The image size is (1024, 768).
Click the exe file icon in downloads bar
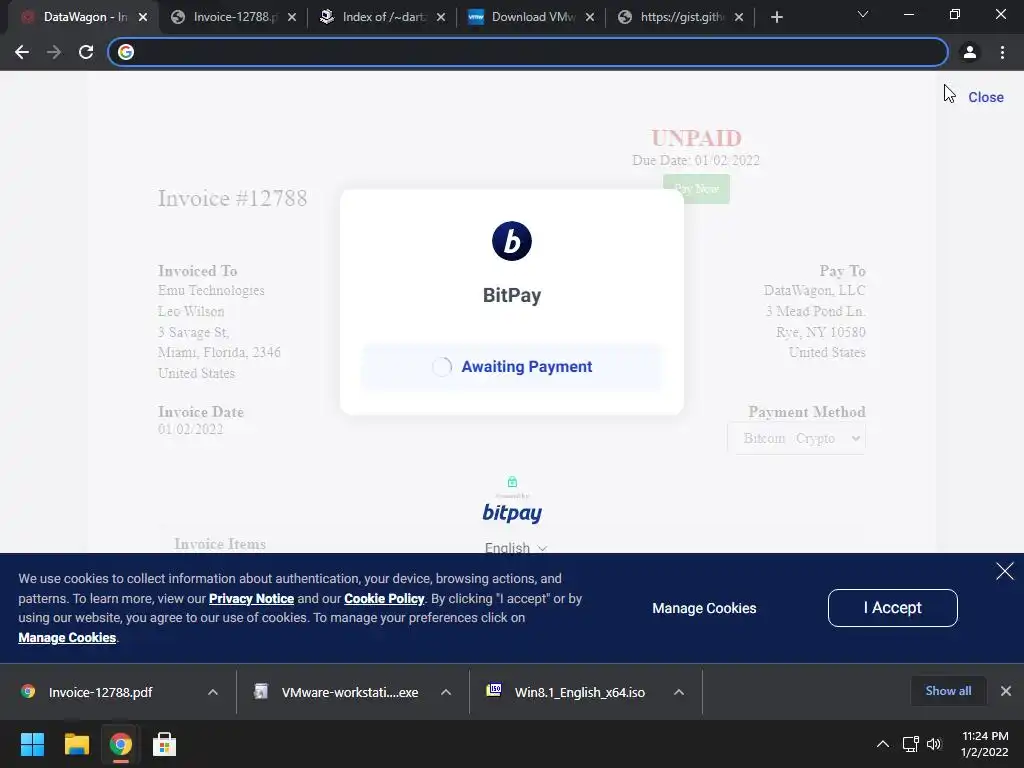click(261, 691)
